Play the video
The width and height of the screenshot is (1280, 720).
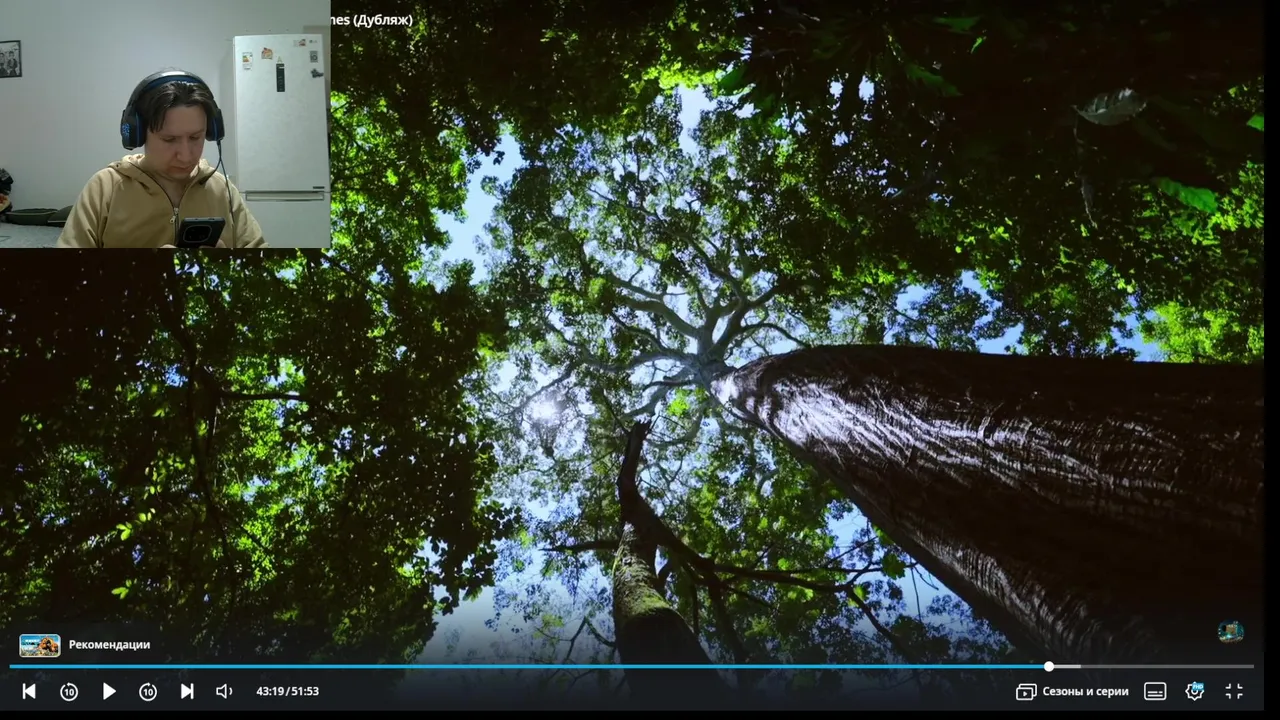109,691
